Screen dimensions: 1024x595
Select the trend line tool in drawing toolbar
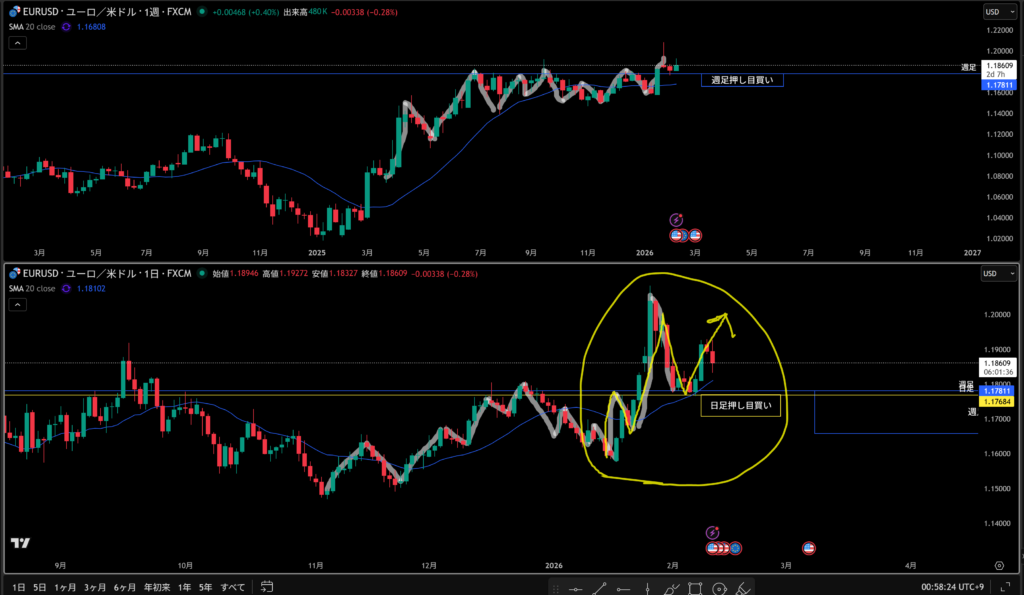click(x=601, y=588)
